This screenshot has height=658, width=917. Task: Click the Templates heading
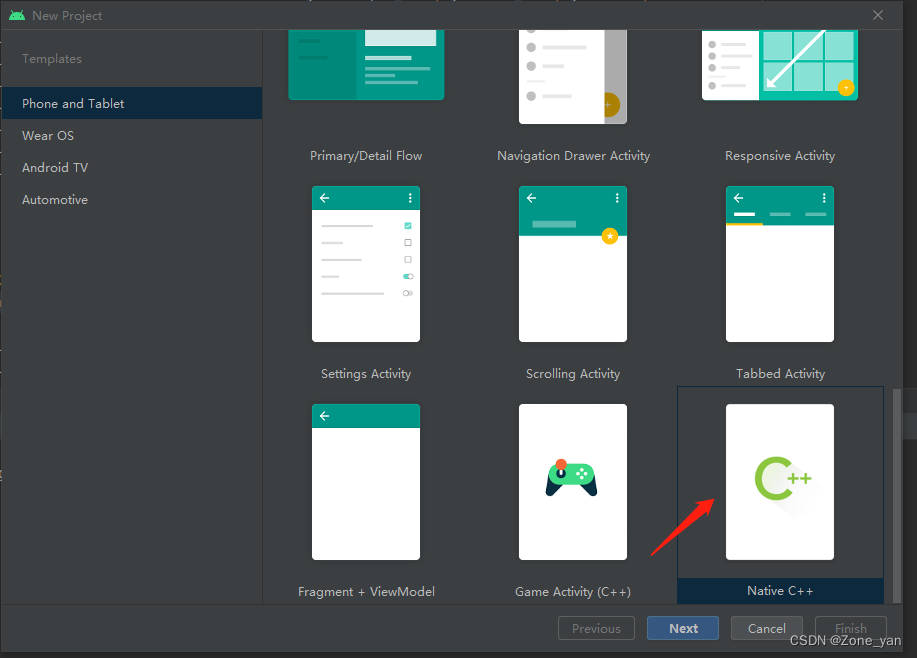pyautogui.click(x=51, y=58)
